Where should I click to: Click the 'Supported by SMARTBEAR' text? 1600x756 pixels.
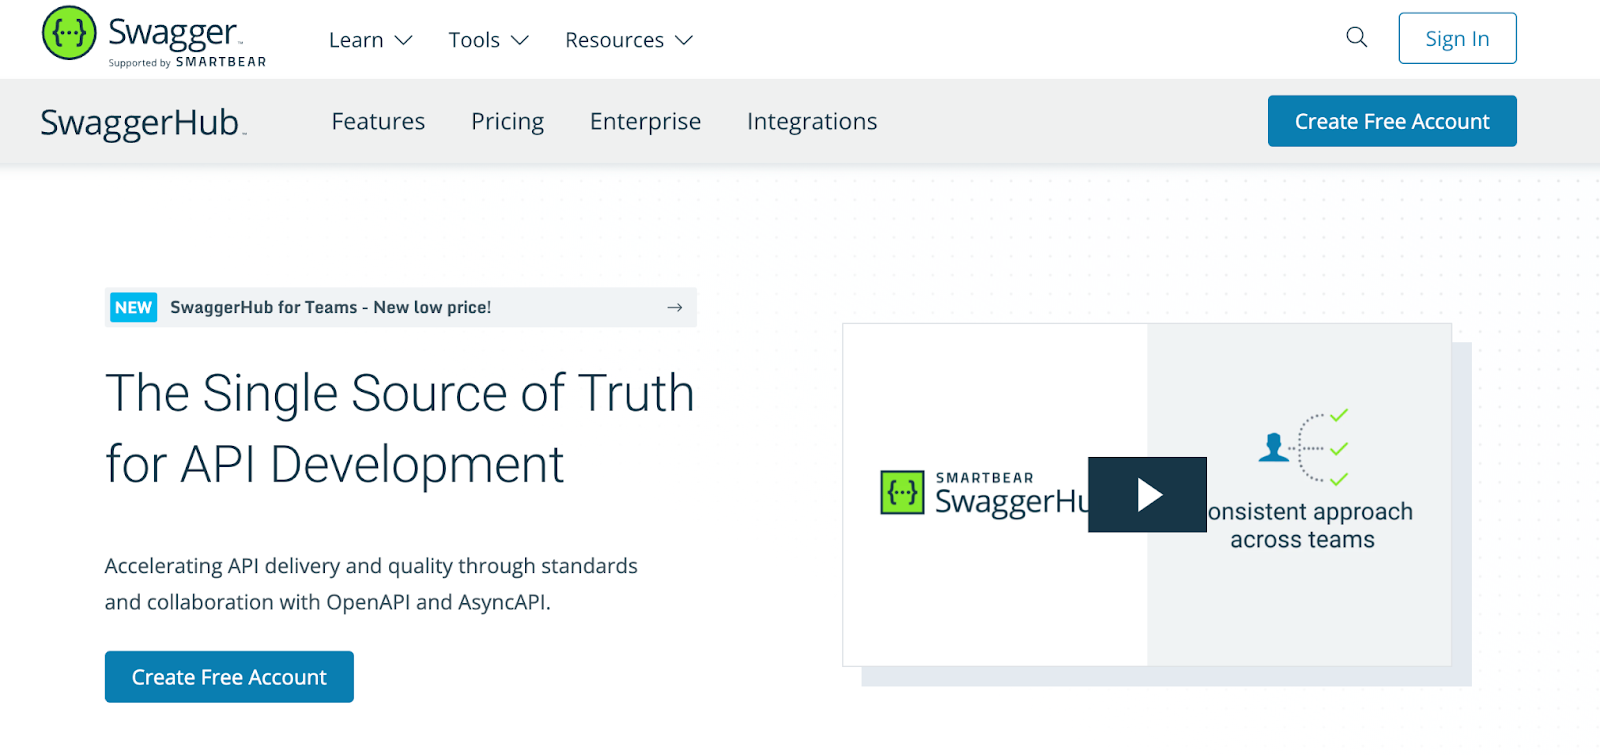click(x=187, y=62)
